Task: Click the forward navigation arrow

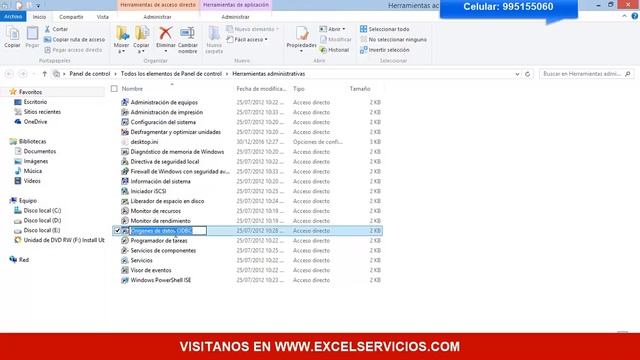Action: pyautogui.click(x=23, y=74)
